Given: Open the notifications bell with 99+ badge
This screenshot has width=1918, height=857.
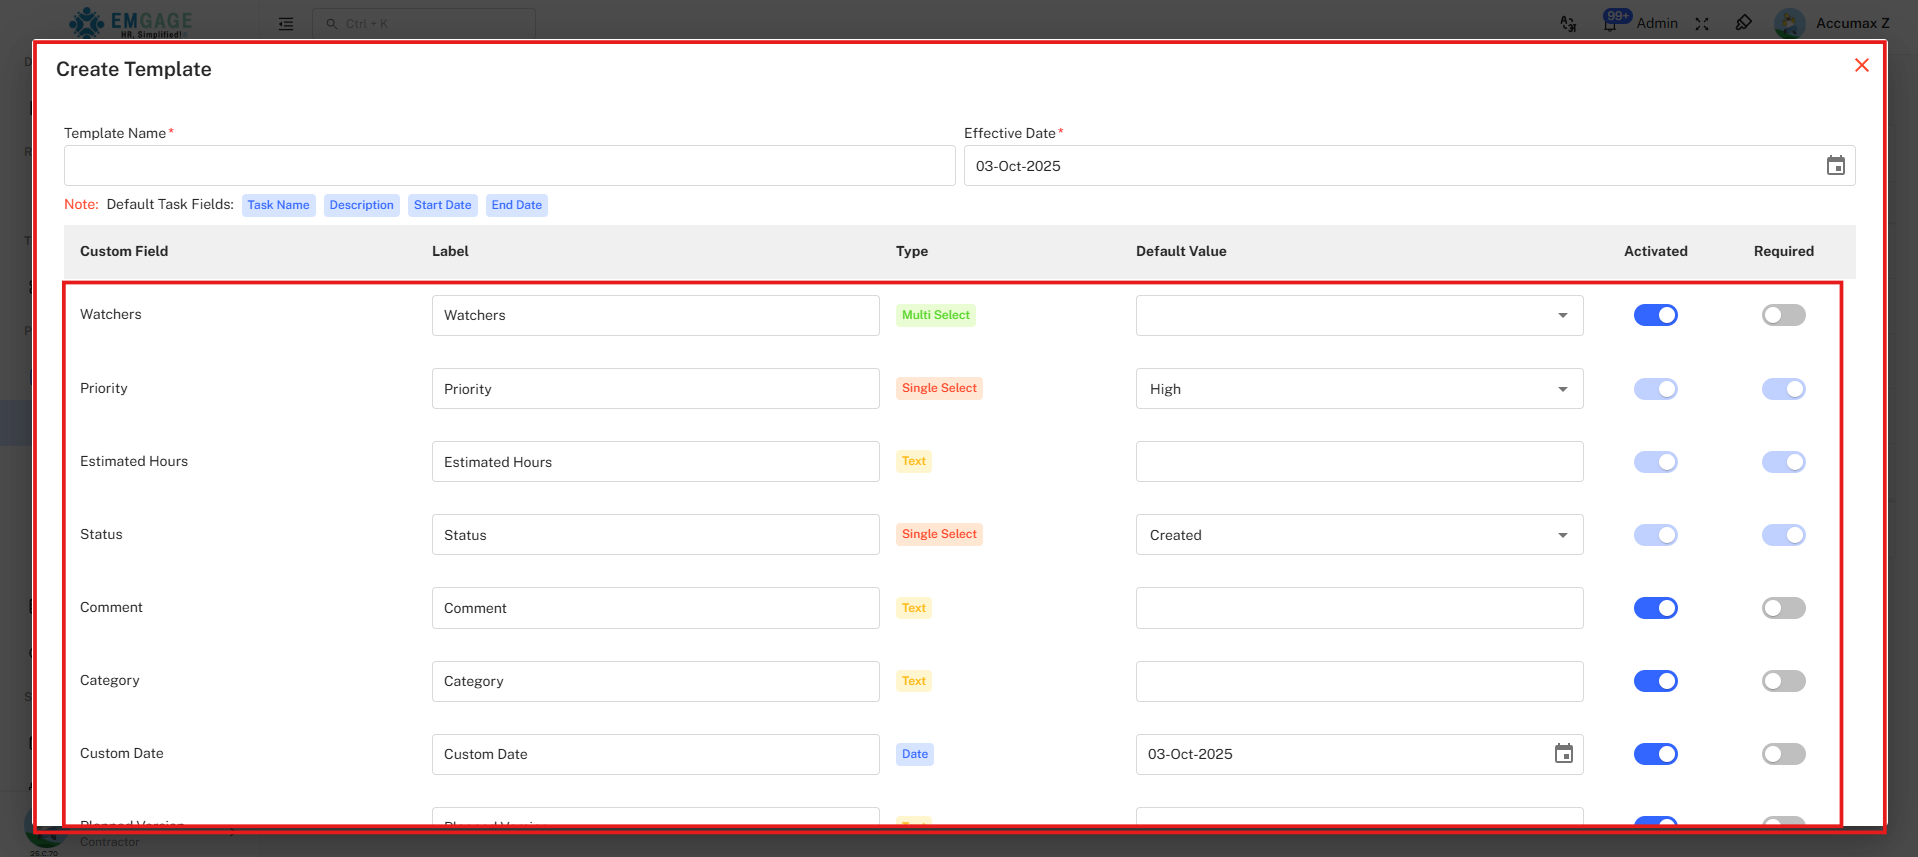Looking at the screenshot, I should (x=1610, y=23).
